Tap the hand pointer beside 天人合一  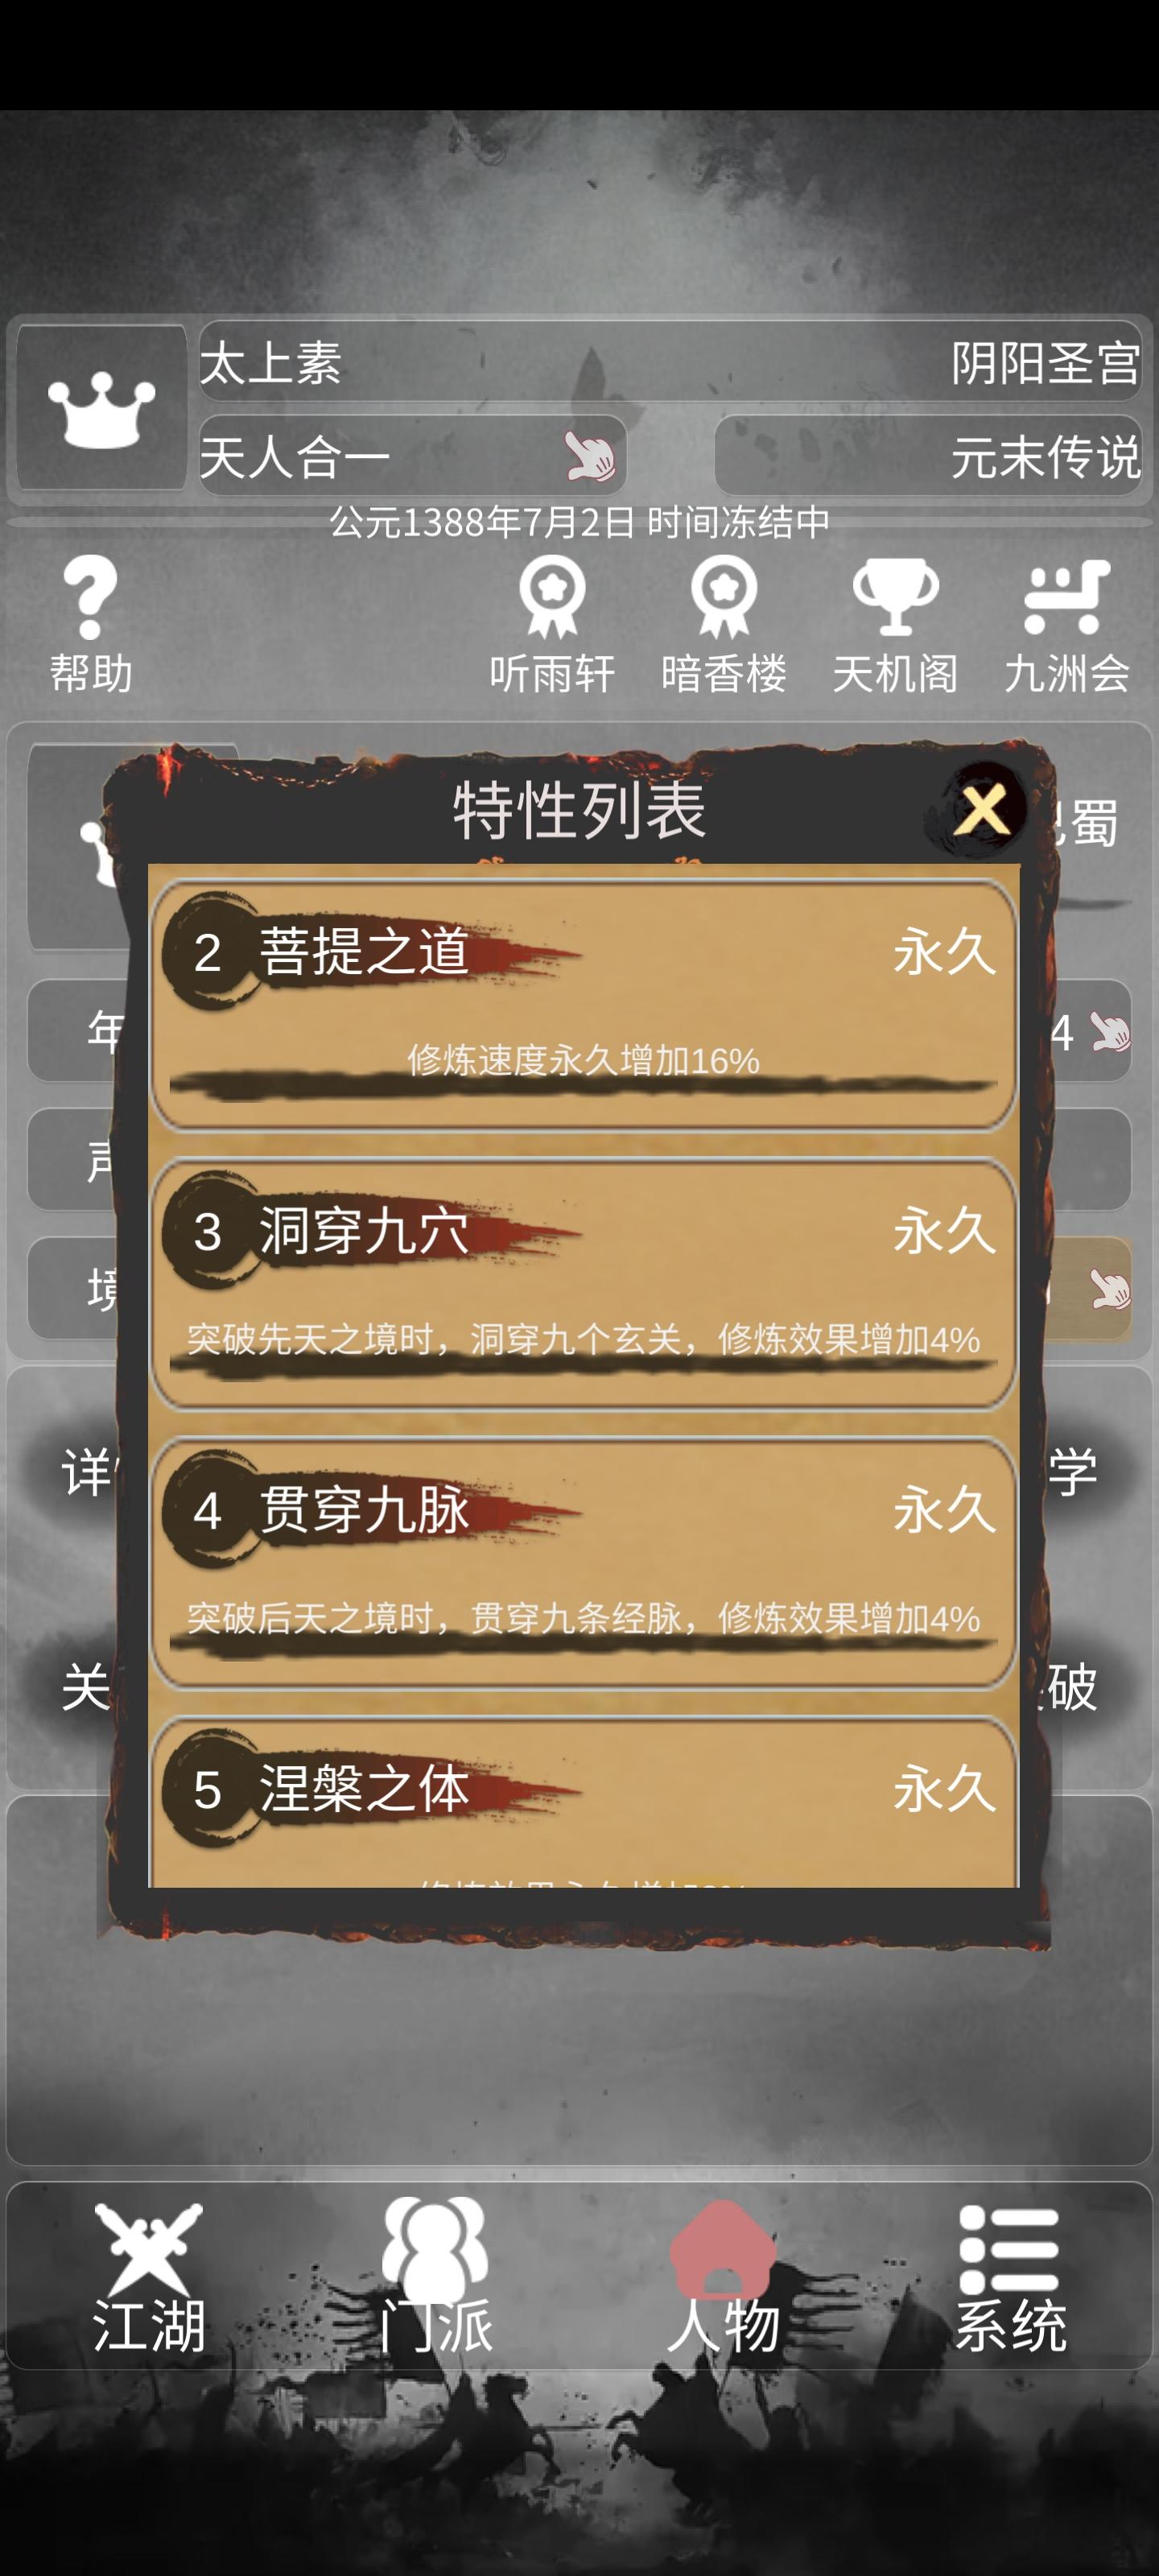click(x=590, y=457)
